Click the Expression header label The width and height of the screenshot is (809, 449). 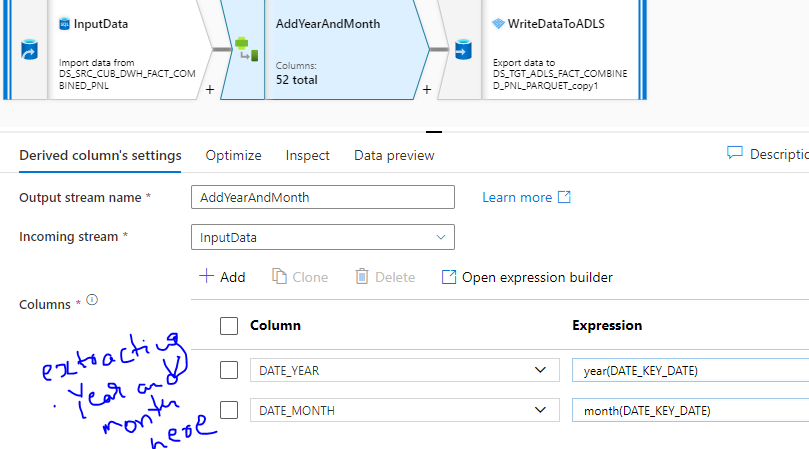click(607, 325)
